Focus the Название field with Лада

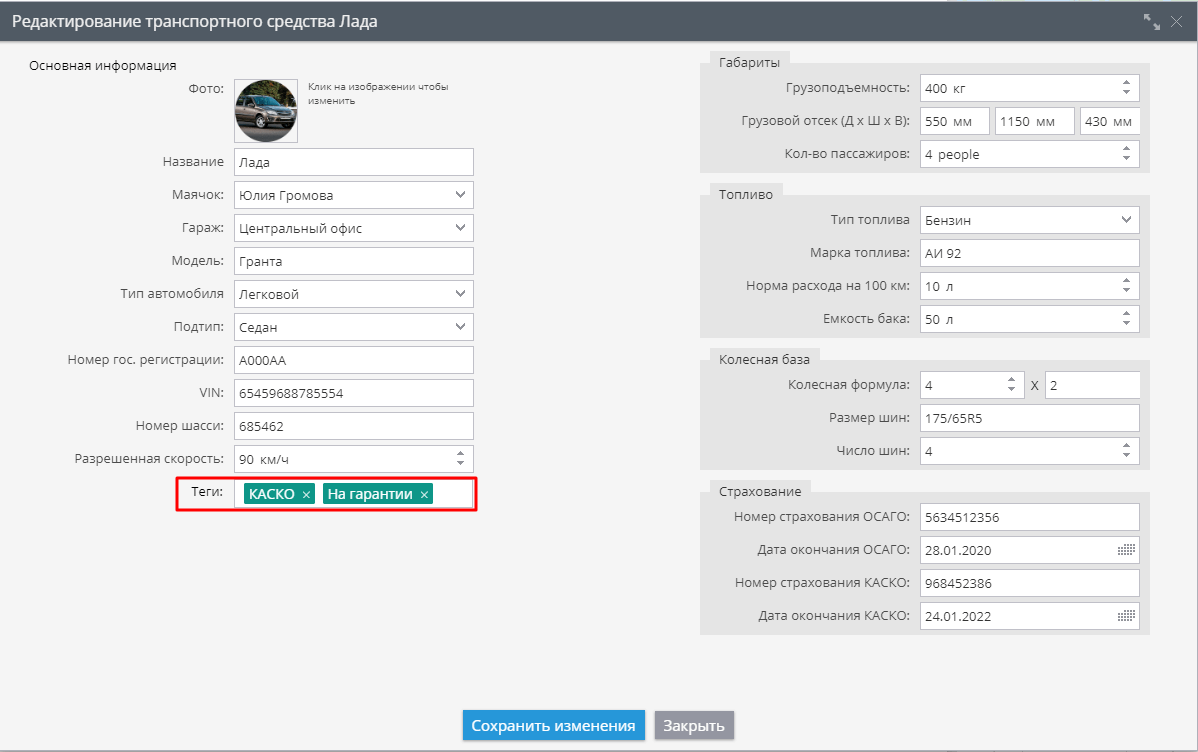click(354, 162)
